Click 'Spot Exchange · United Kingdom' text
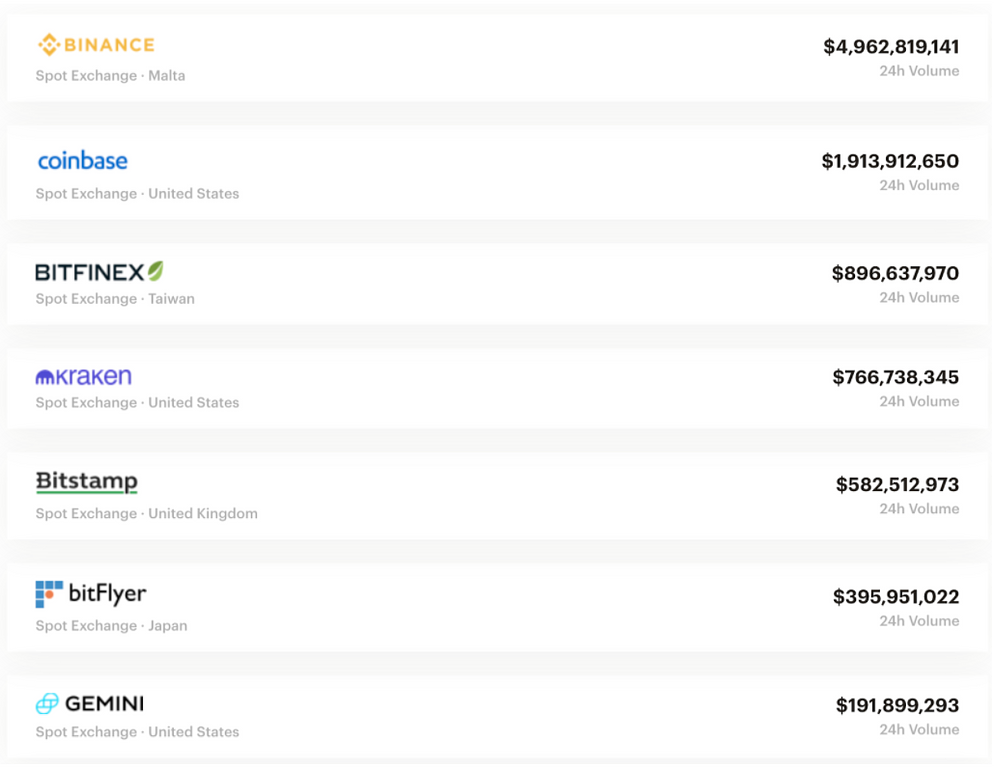 tap(146, 514)
